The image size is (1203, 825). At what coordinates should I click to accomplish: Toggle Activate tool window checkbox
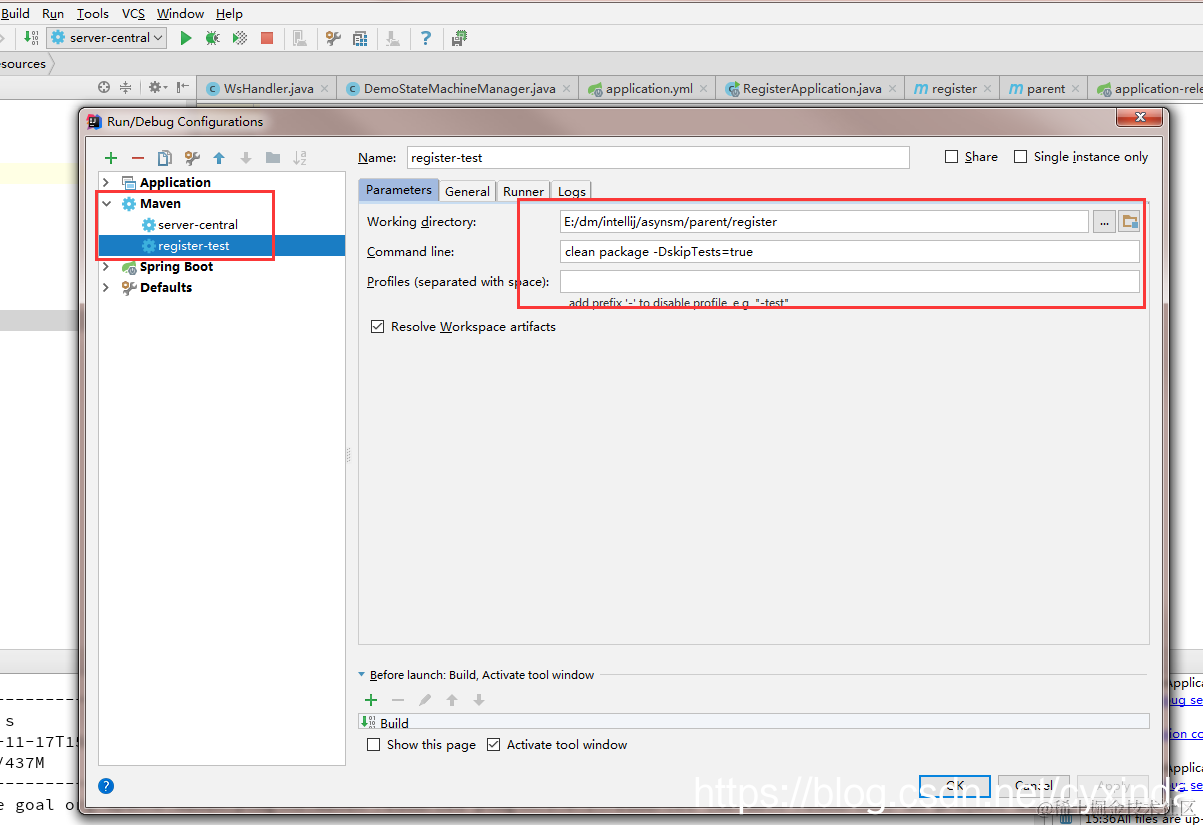click(494, 745)
